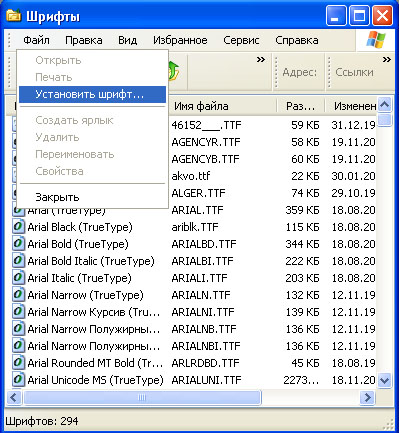Click the disabled Удалить menu entry
The image size is (399, 433).
click(92, 137)
